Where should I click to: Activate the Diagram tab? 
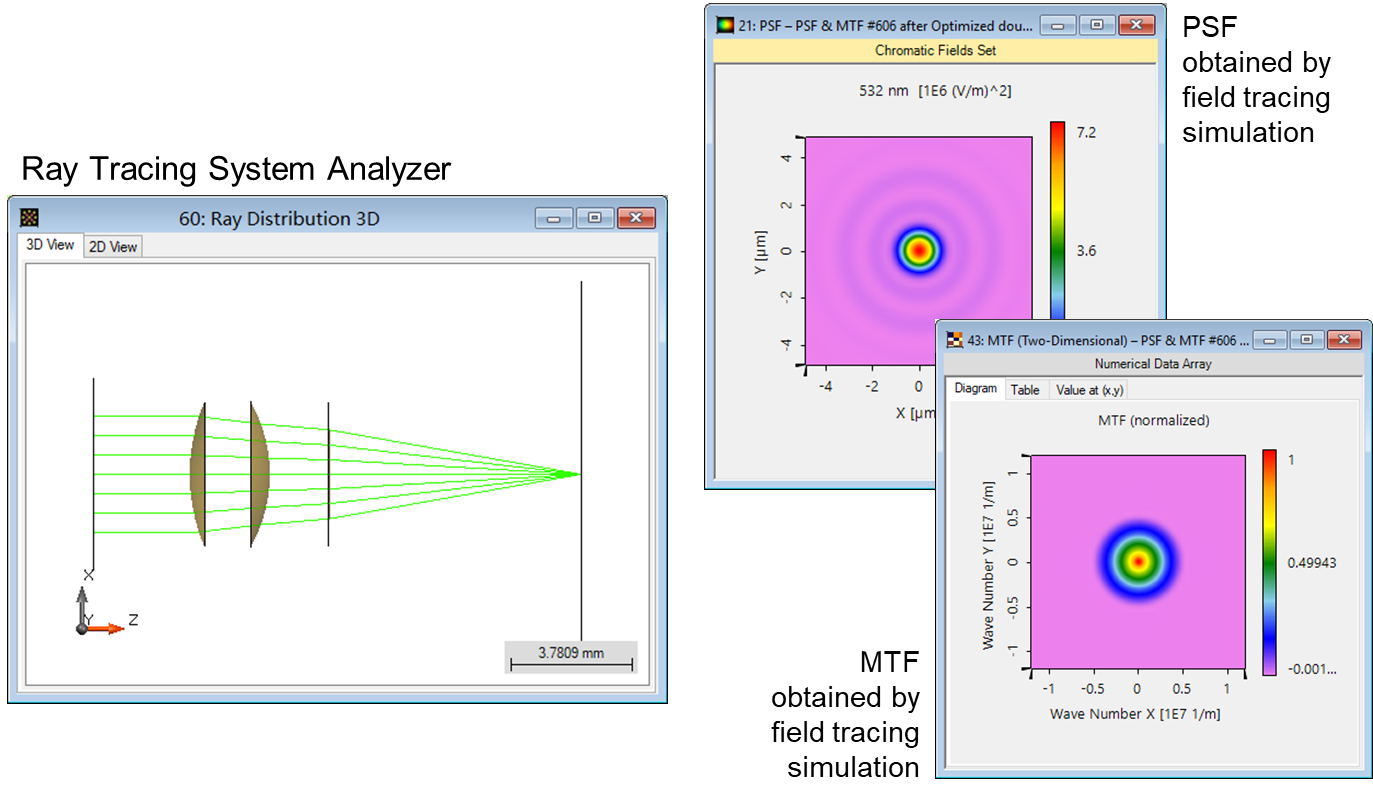pyautogui.click(x=975, y=389)
